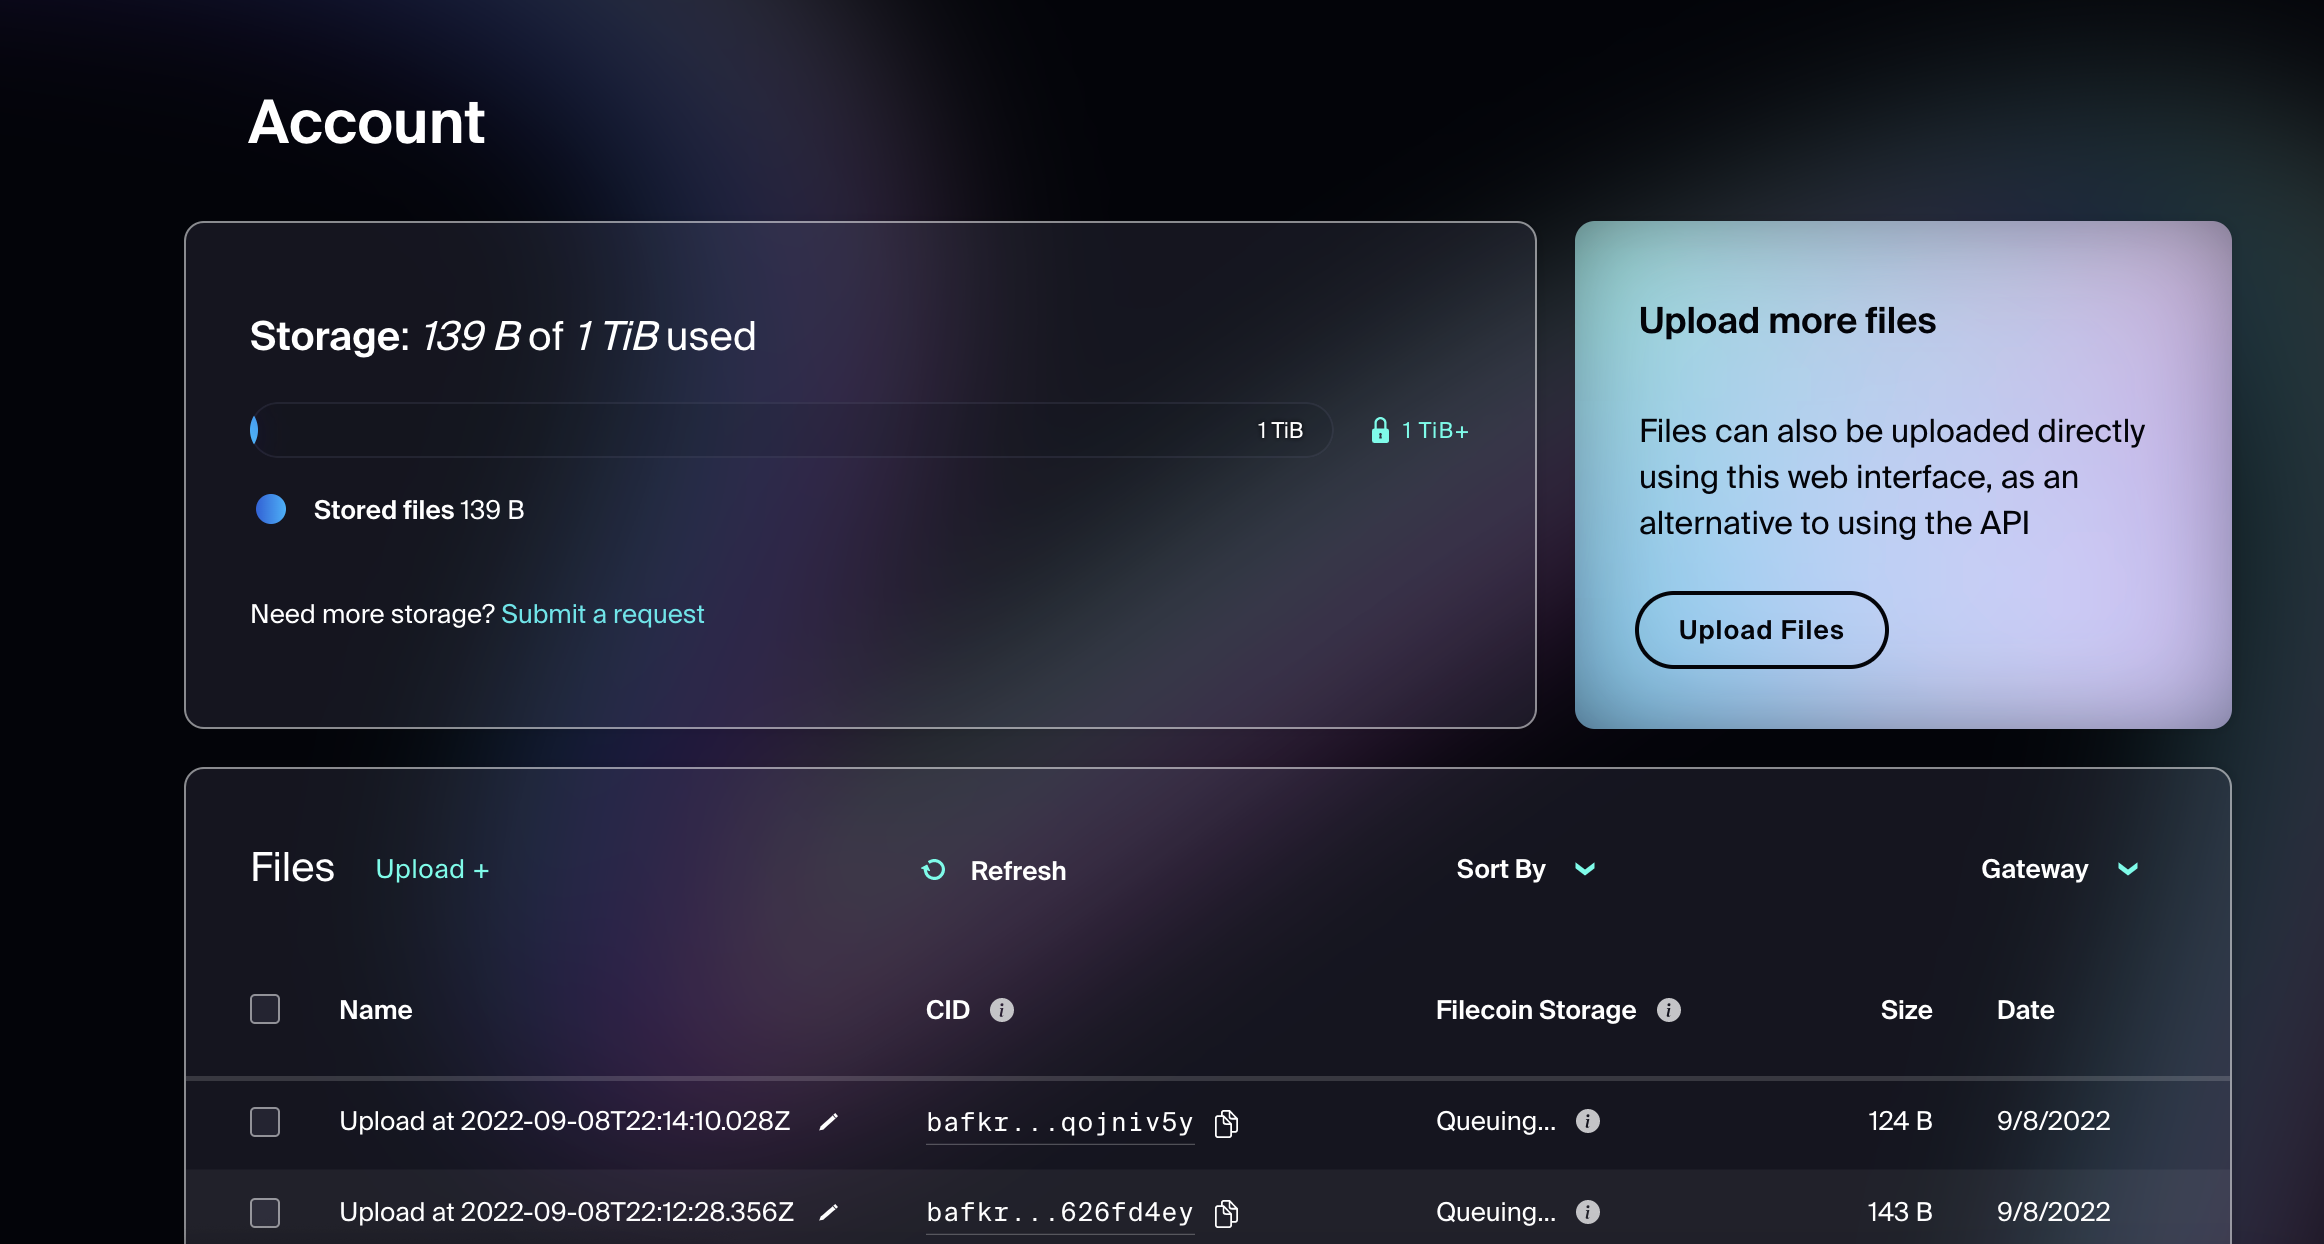Image resolution: width=2324 pixels, height=1244 pixels.
Task: Click the Upload + link beside Files
Action: click(432, 869)
